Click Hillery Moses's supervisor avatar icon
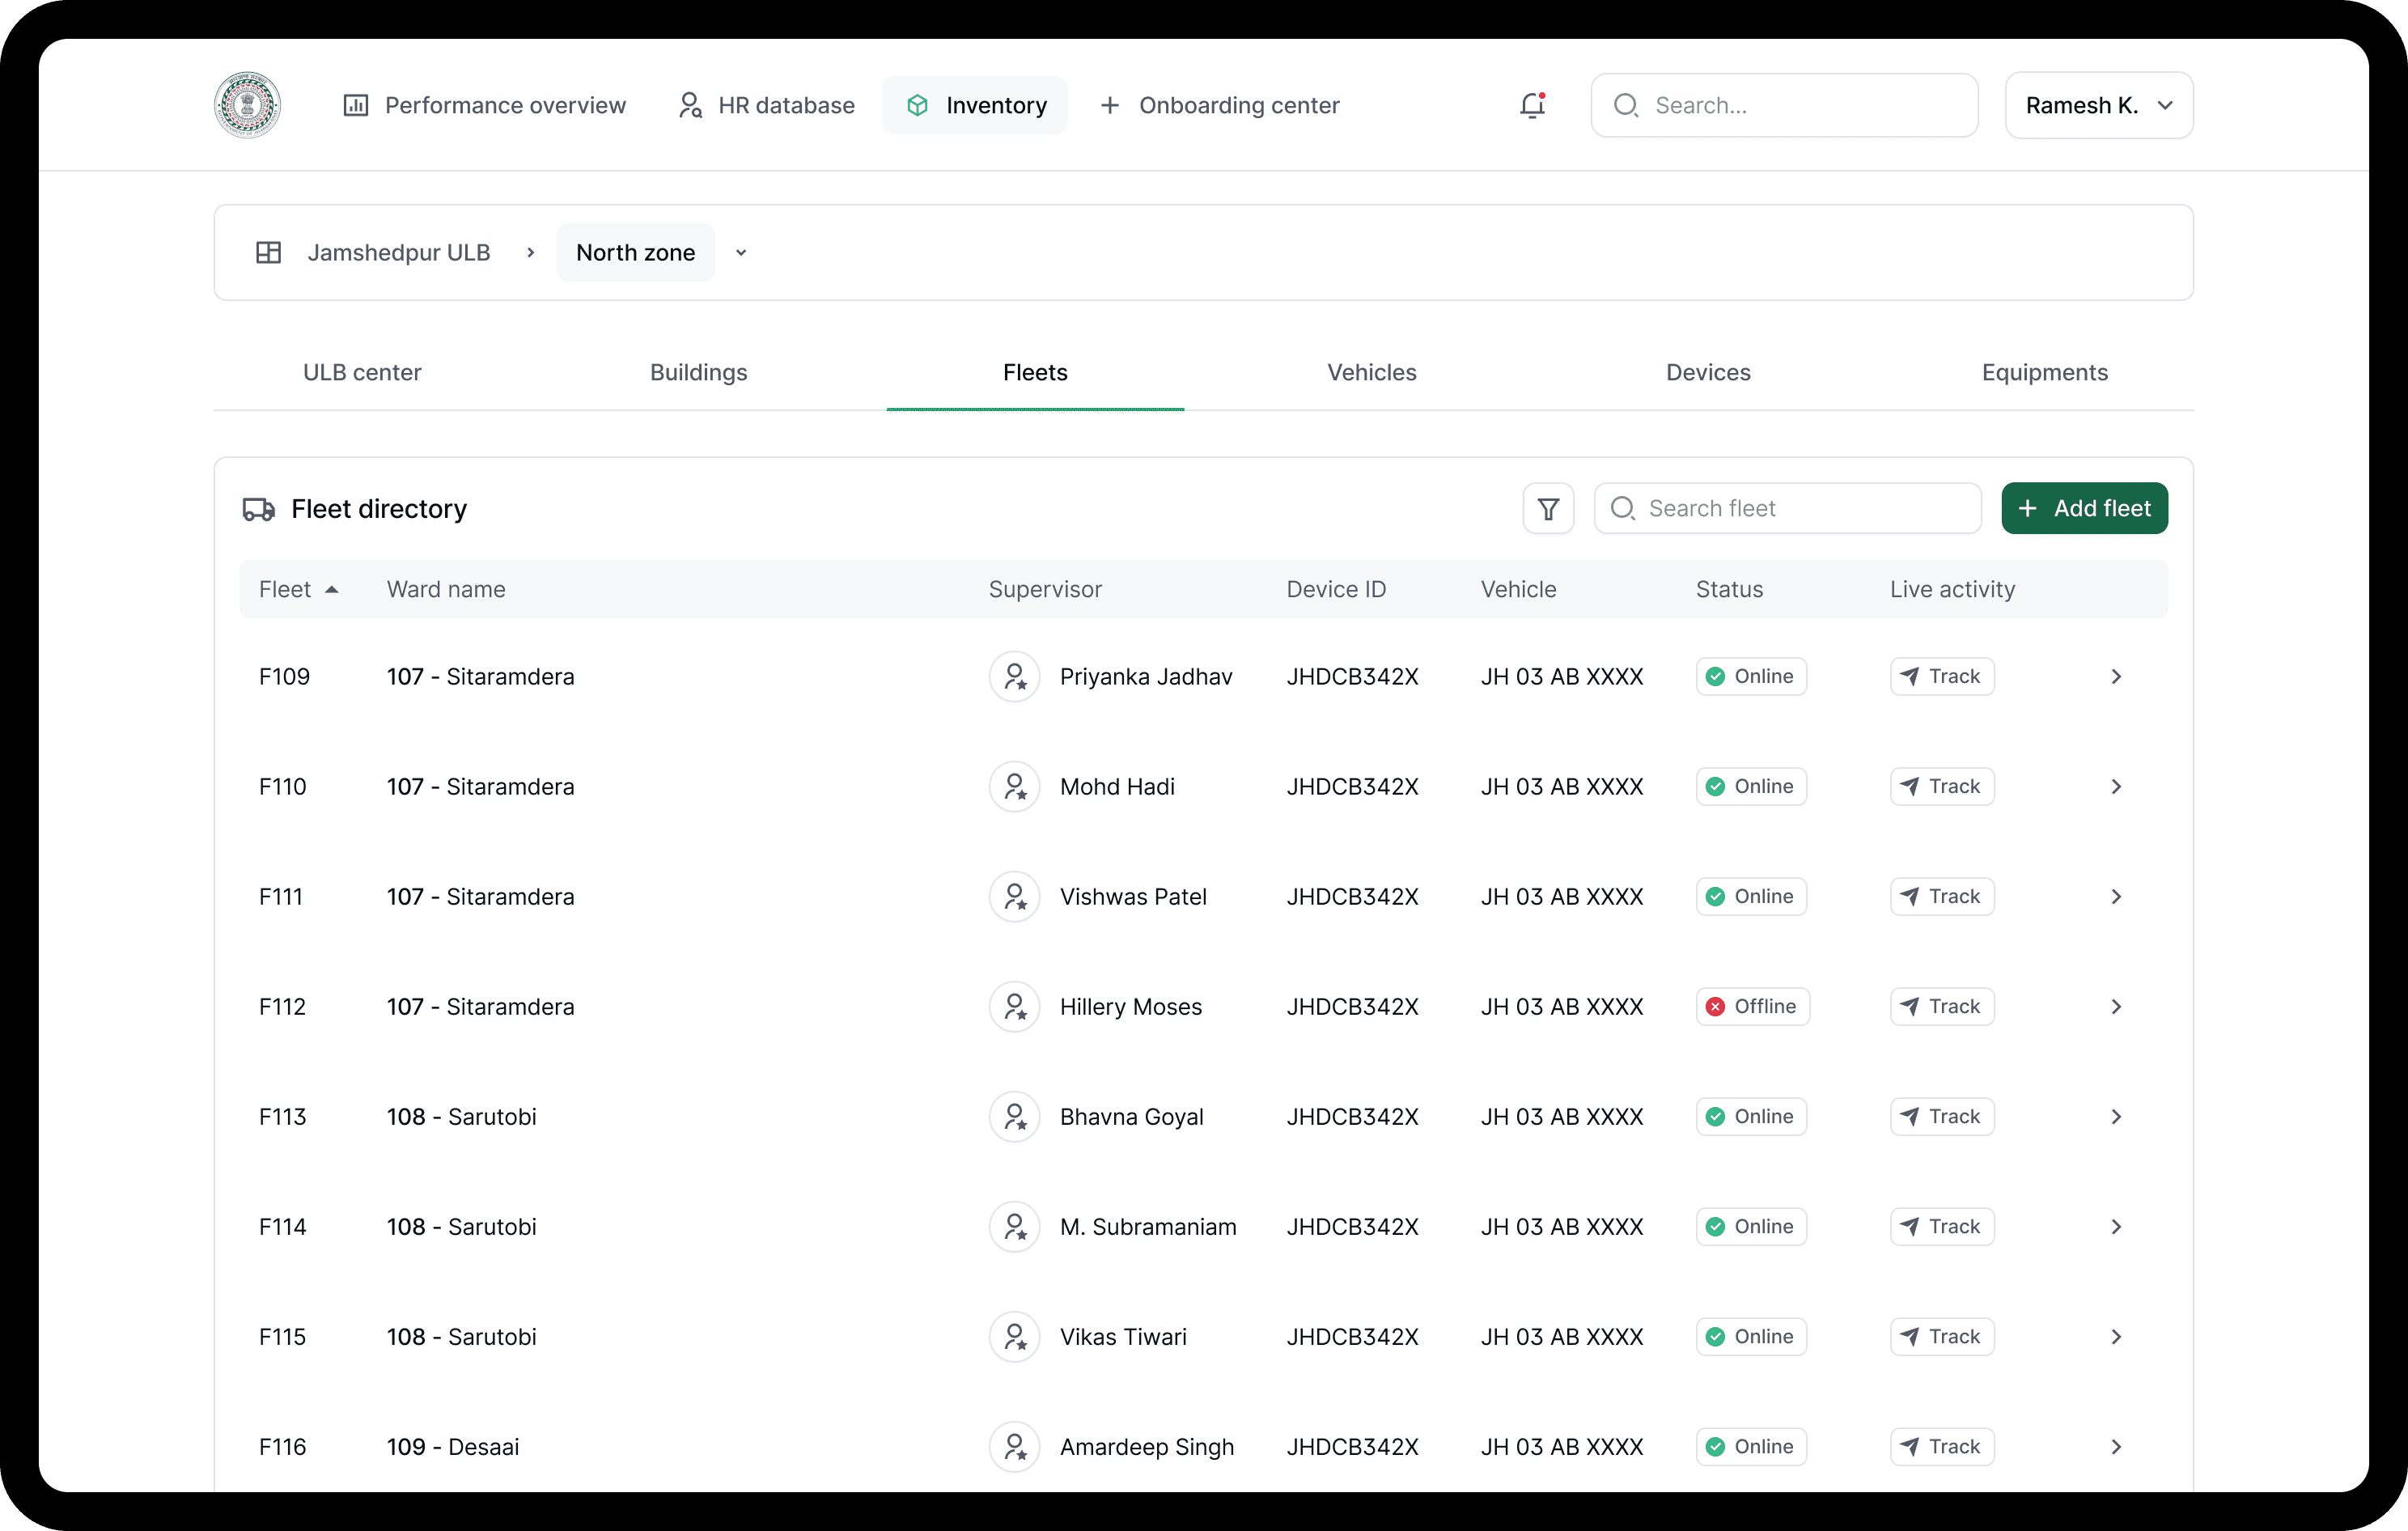This screenshot has height=1531, width=2408. [x=1014, y=1007]
